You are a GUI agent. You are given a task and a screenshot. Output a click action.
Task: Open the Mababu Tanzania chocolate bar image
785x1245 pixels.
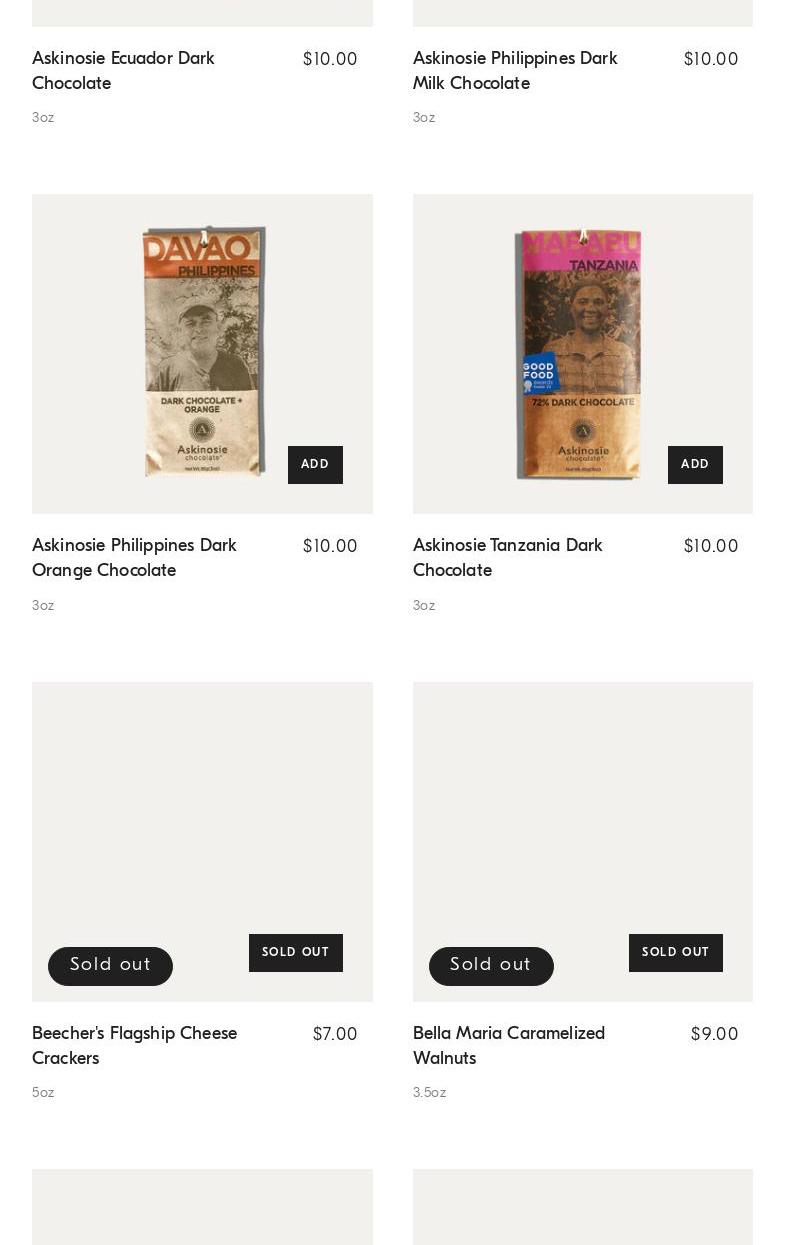point(582,354)
